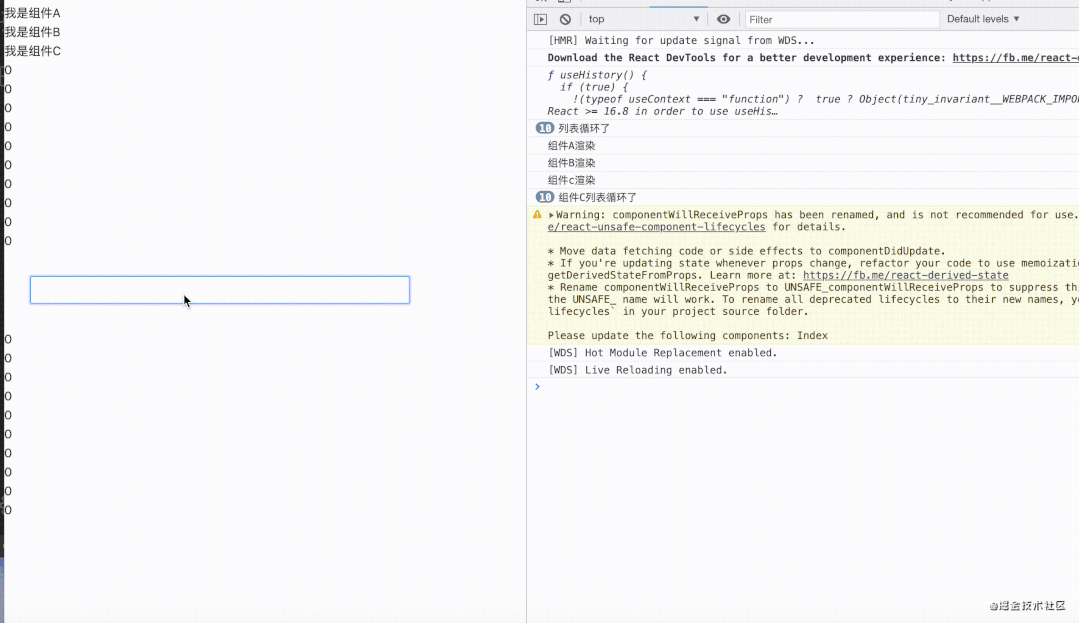Viewport: 1079px width, 623px height.
Task: Follow the fb.me/react-derived-state link
Action: click(905, 275)
